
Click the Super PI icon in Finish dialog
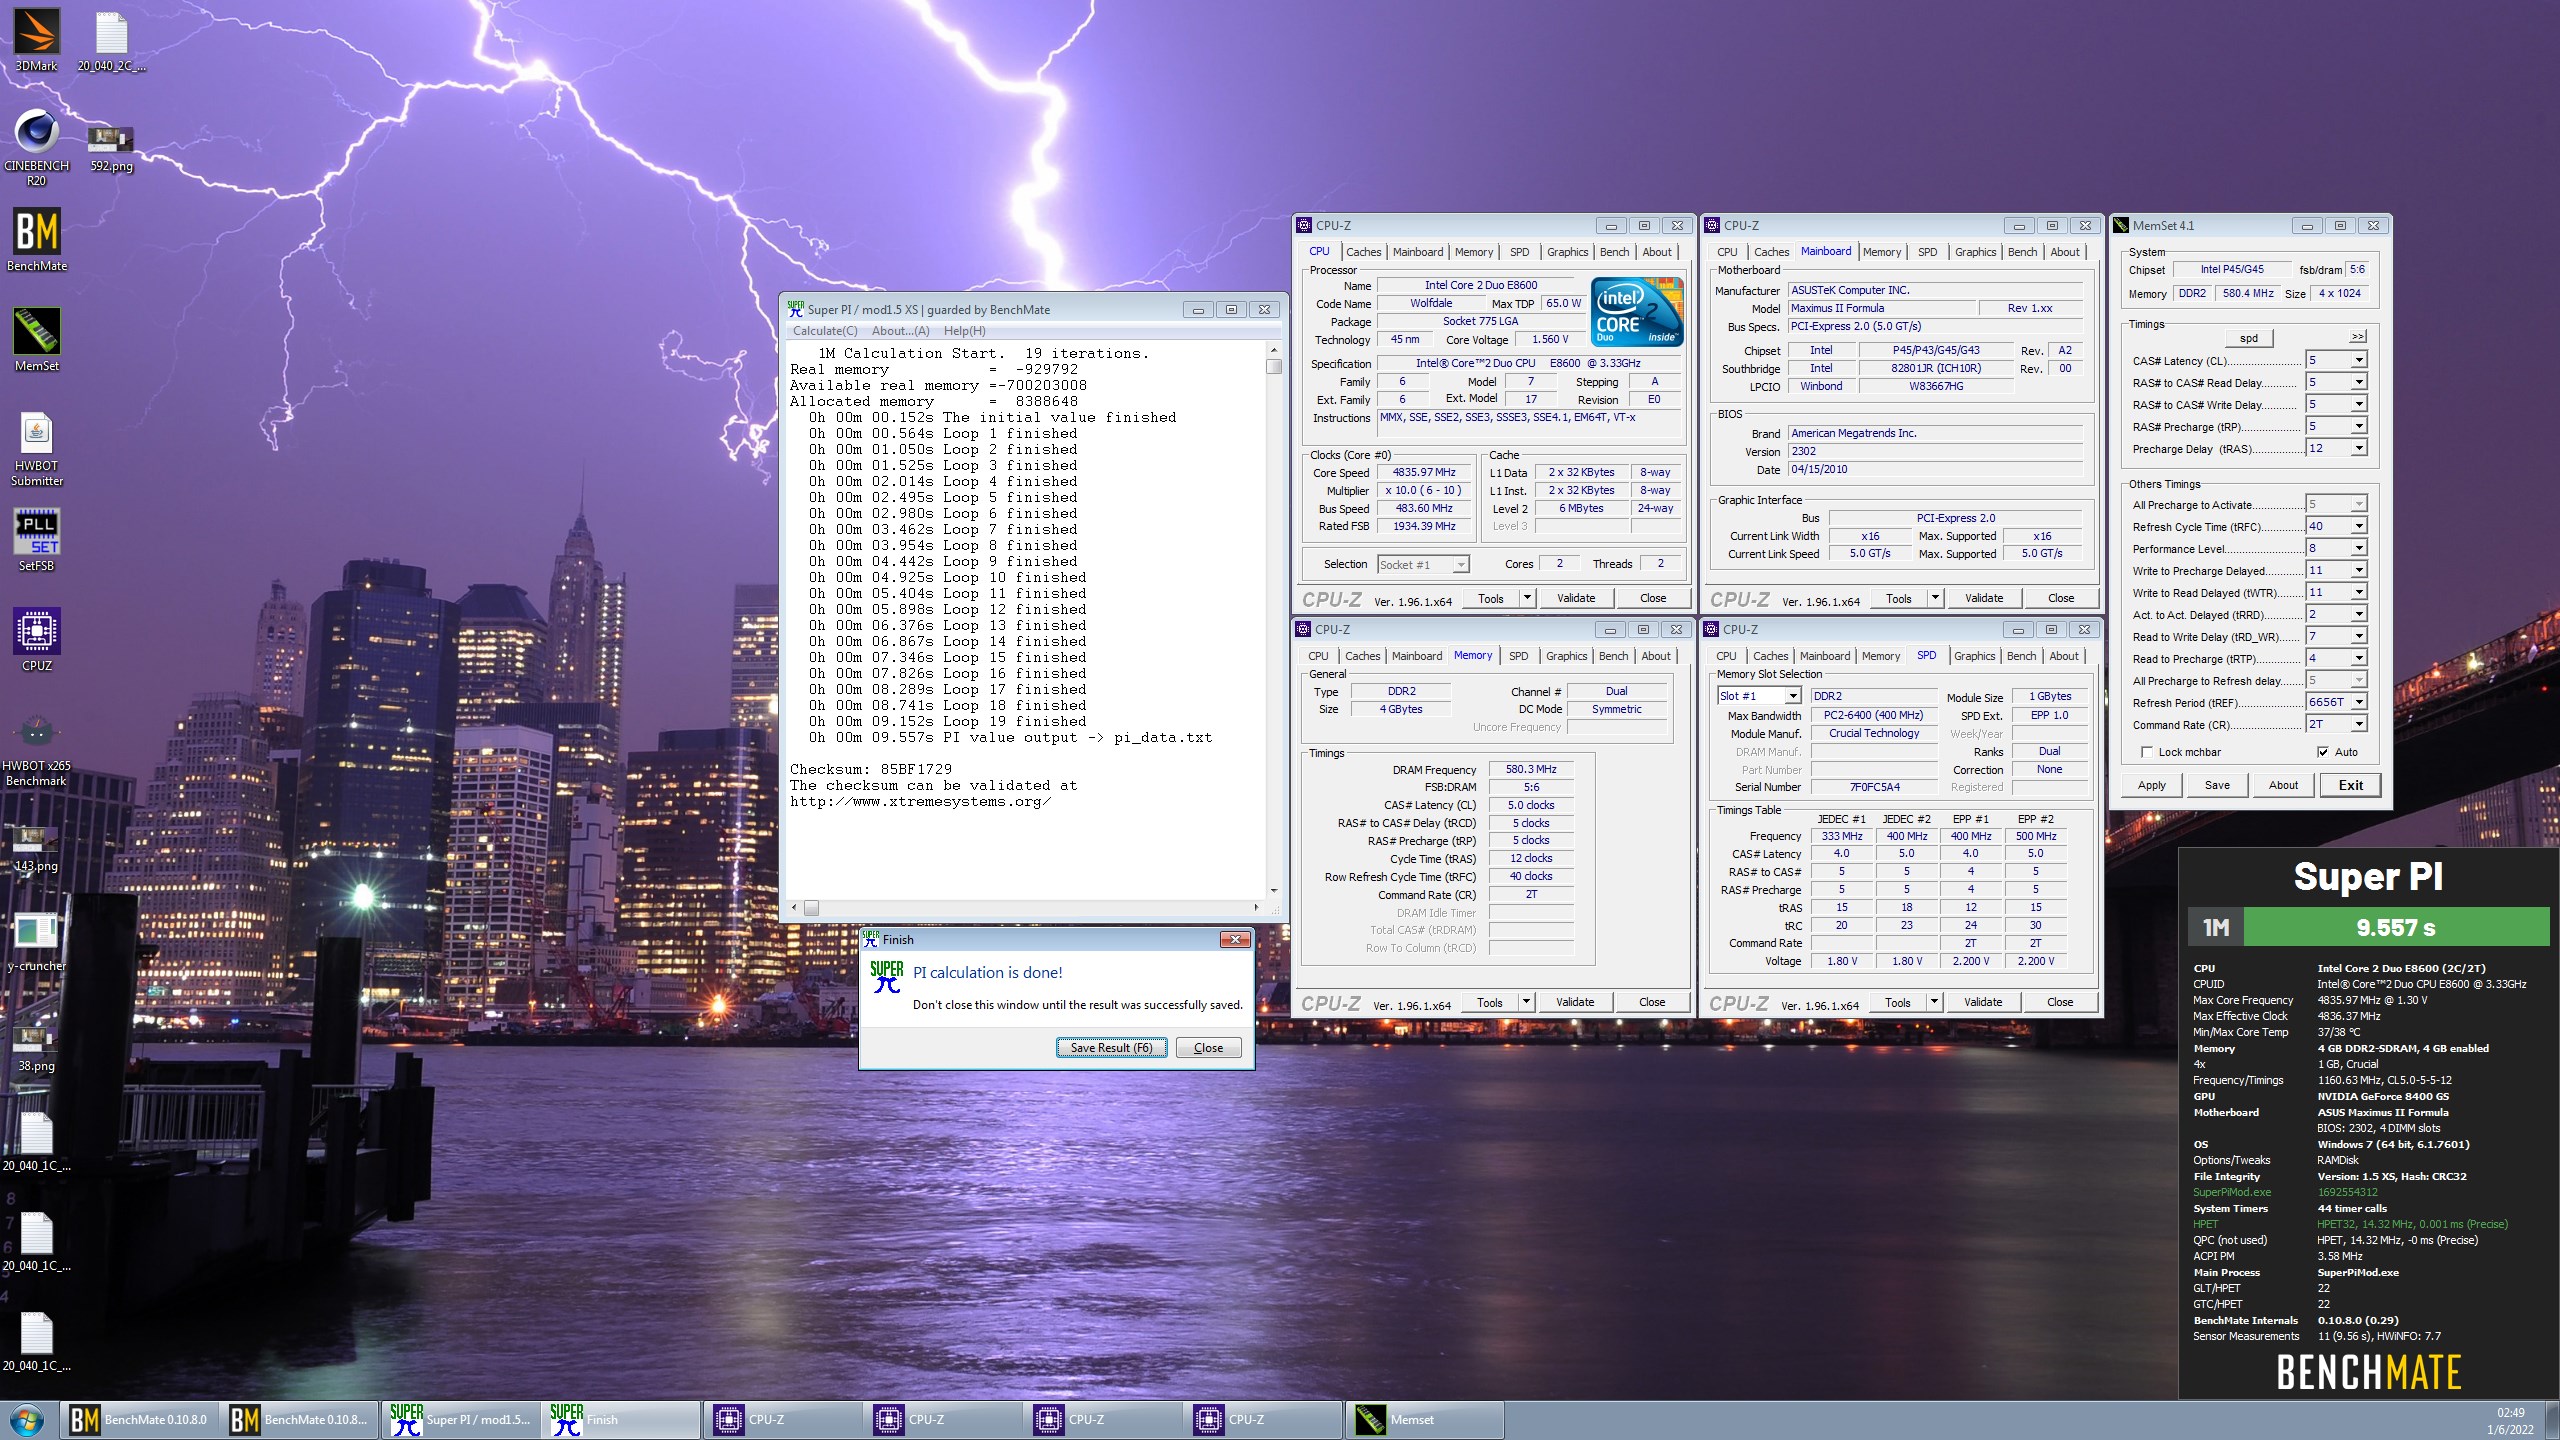coord(886,976)
